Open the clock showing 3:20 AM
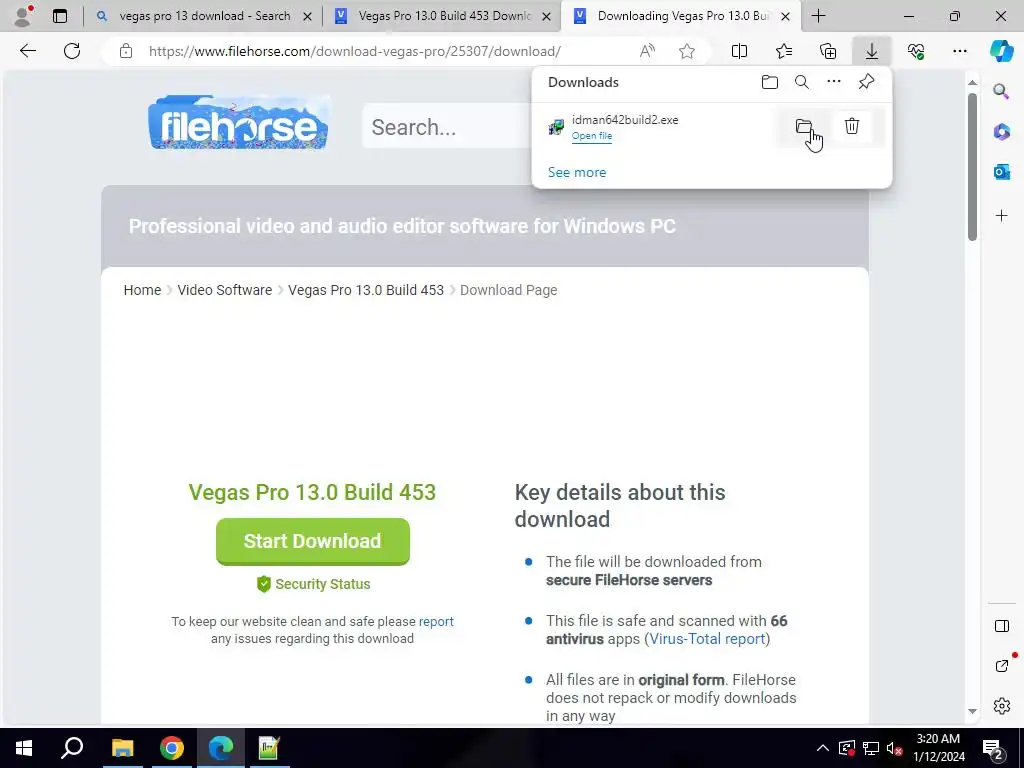The width and height of the screenshot is (1024, 768). tap(939, 748)
